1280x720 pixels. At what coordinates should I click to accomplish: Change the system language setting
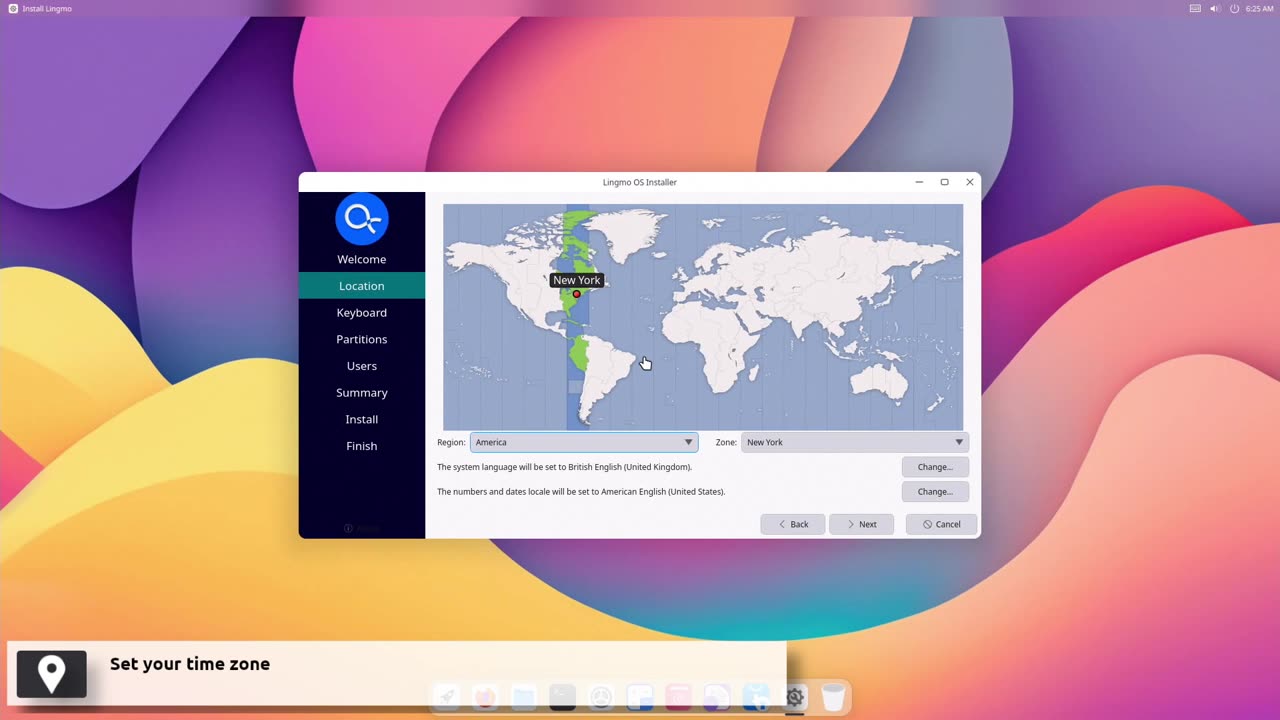935,467
